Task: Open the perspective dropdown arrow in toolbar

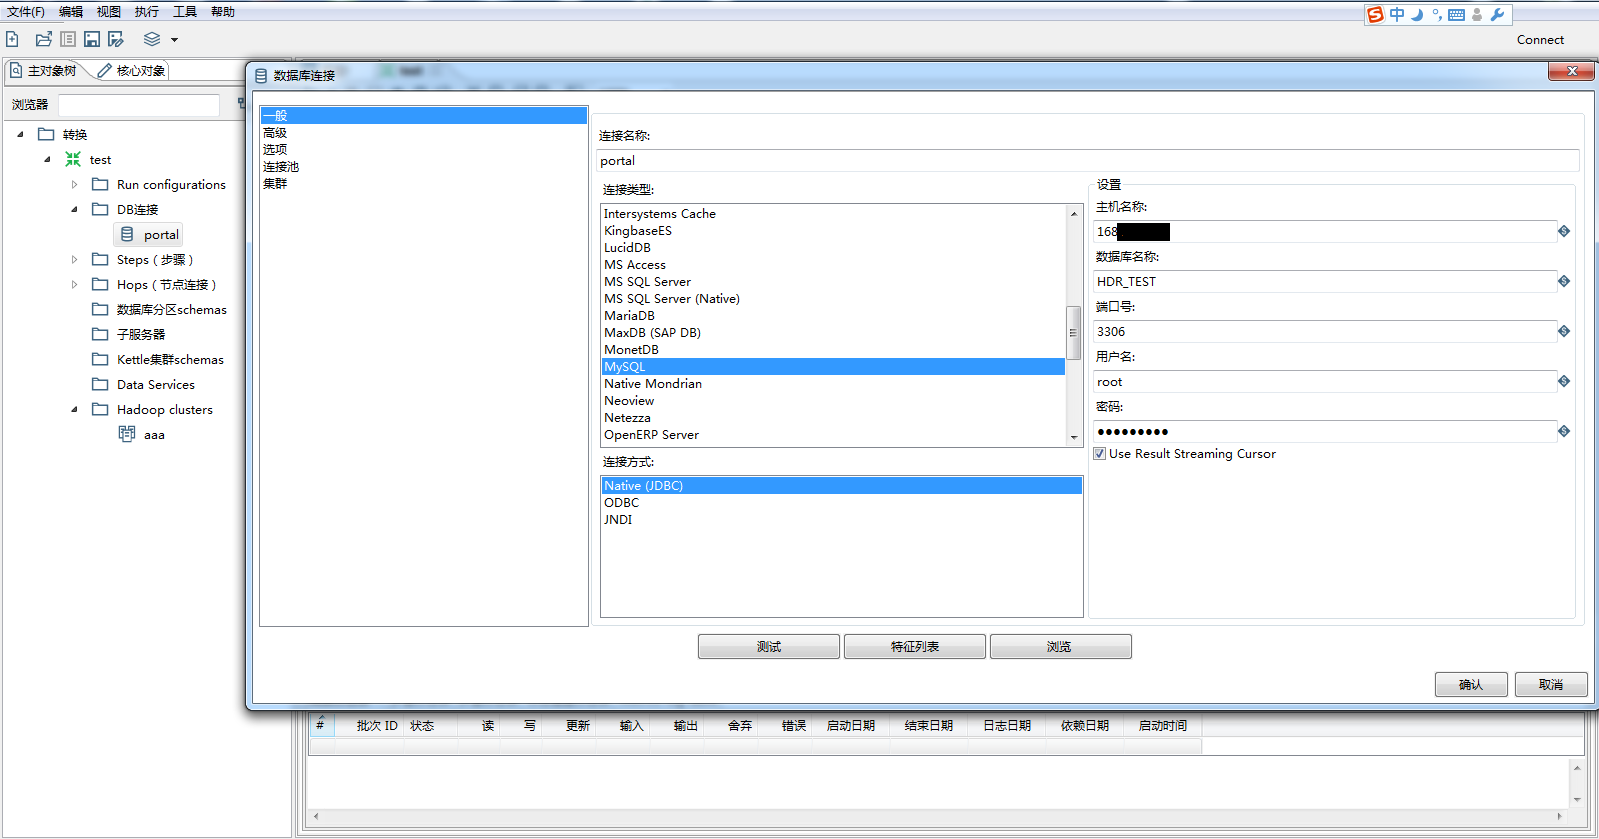Action: click(174, 40)
